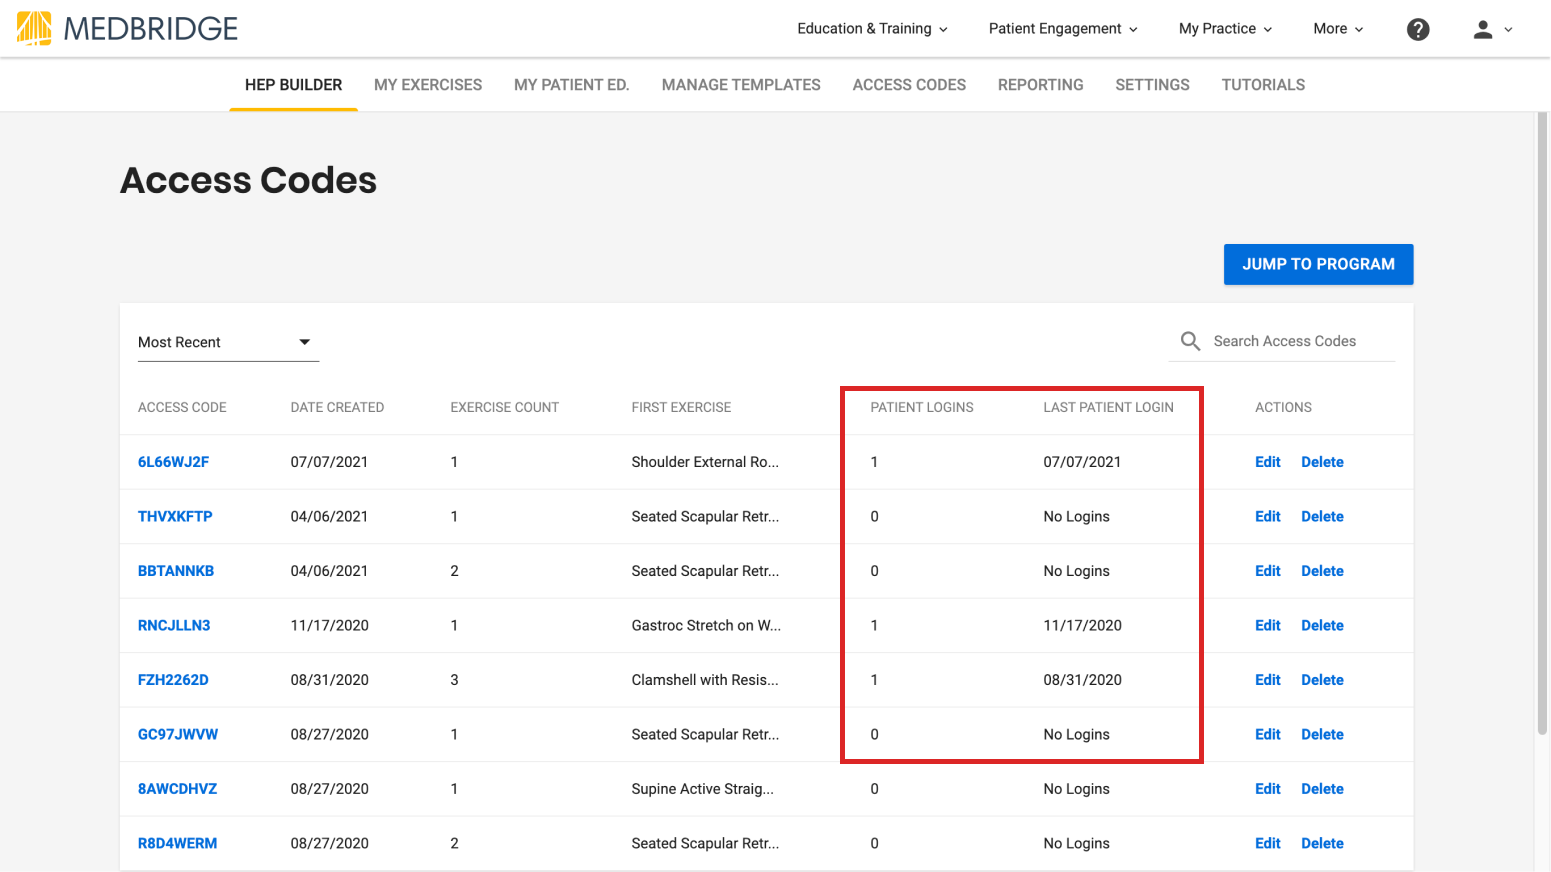Edit the THVXKFTP access code
The image size is (1551, 872).
pyautogui.click(x=1268, y=517)
